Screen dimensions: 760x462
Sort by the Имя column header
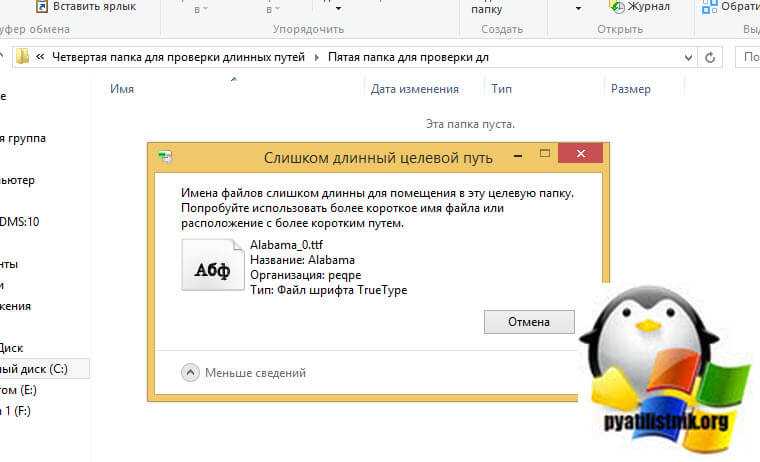click(122, 89)
